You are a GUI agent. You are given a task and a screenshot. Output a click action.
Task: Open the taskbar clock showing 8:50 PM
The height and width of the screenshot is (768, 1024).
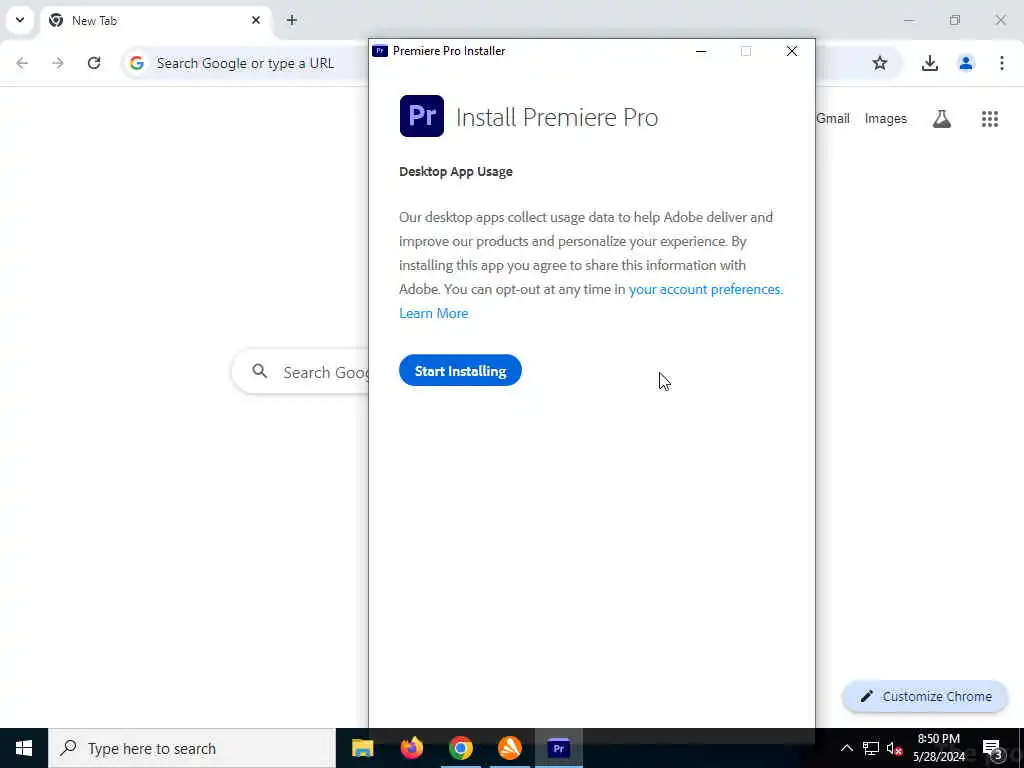[939, 748]
